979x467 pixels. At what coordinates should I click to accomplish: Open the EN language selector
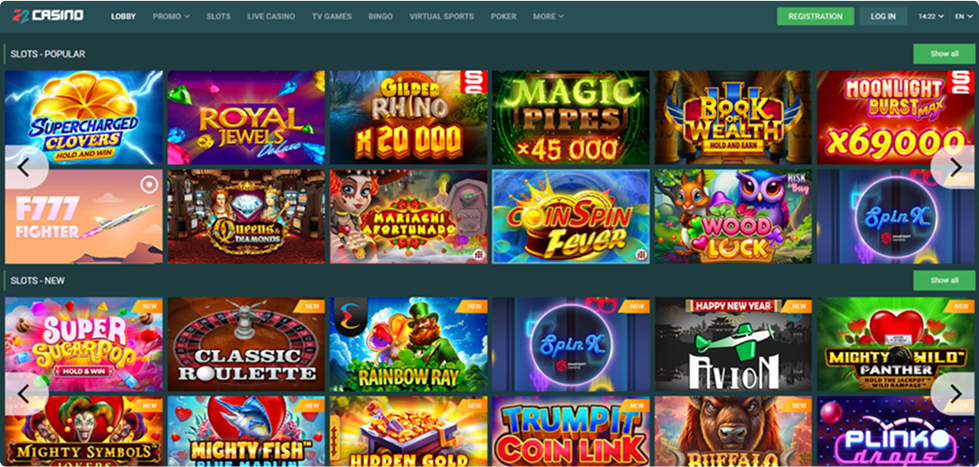(963, 16)
